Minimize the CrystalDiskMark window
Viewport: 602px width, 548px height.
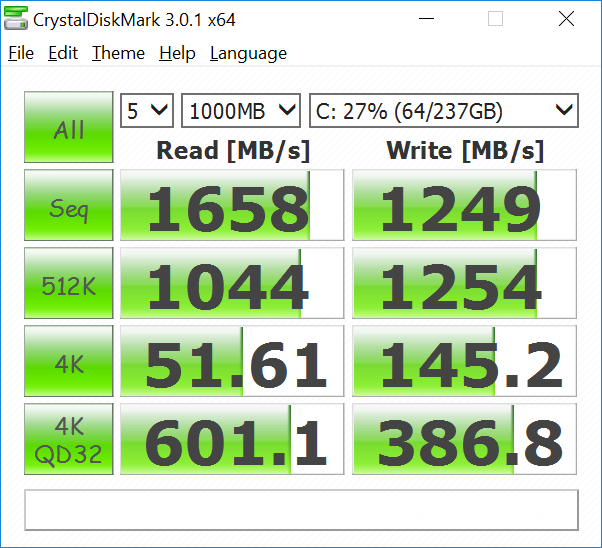(426, 18)
